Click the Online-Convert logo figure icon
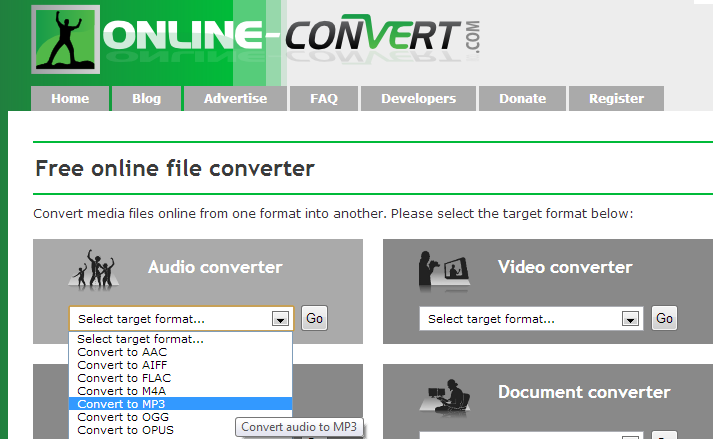 point(65,40)
